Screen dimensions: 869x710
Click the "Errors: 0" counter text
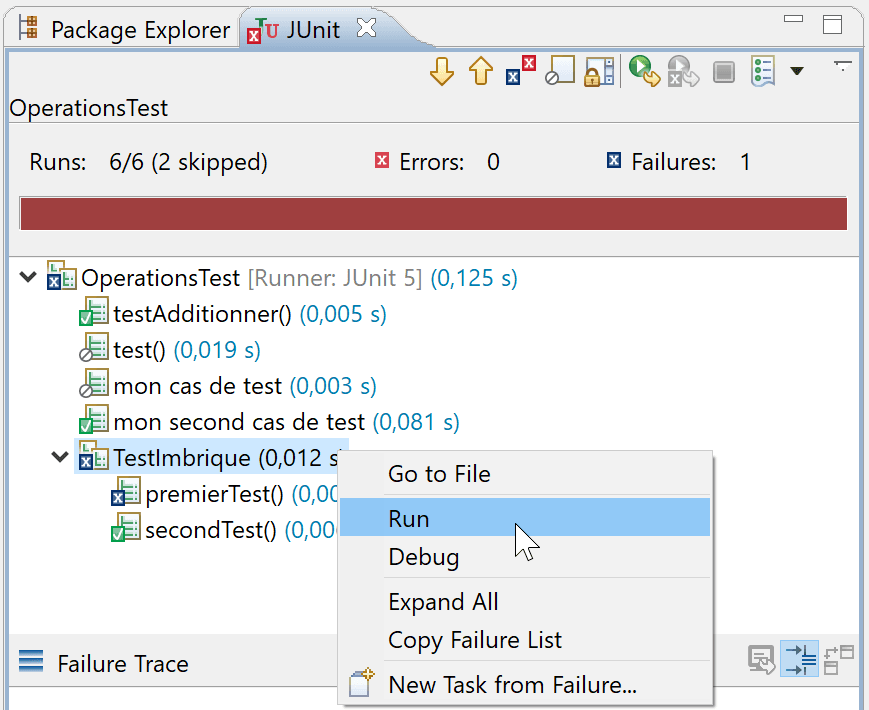coord(449,162)
